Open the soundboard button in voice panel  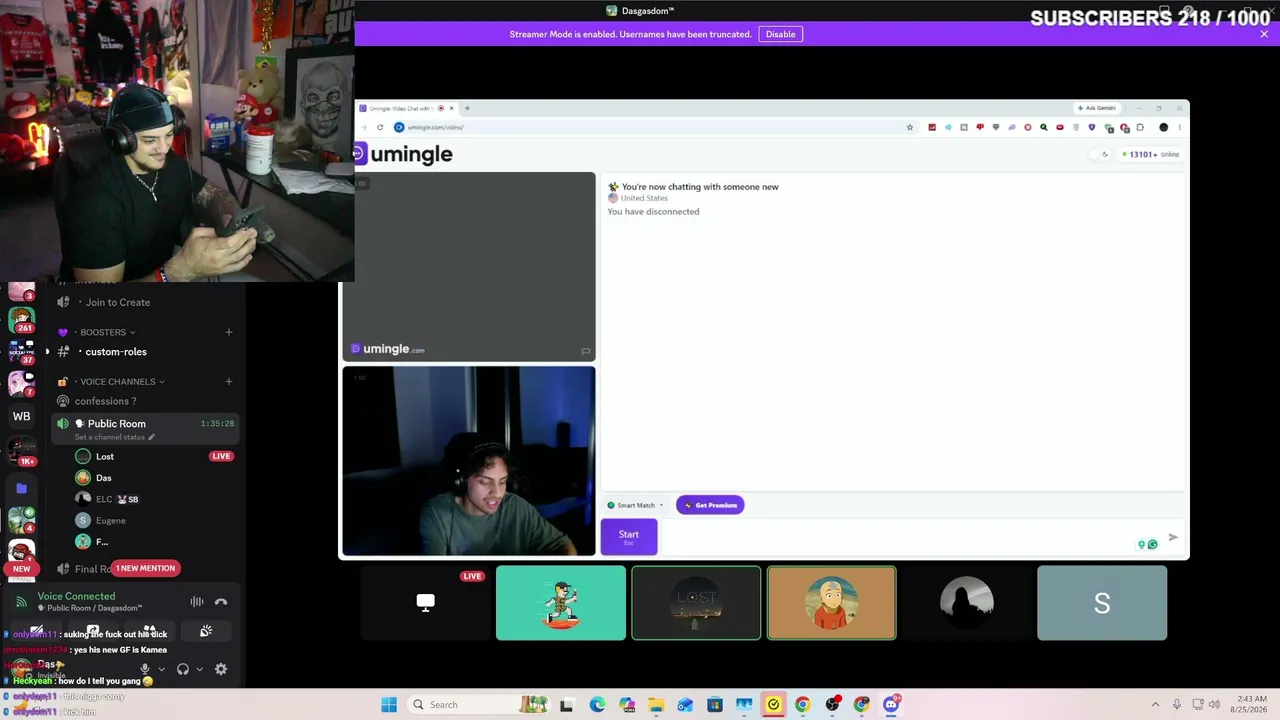pos(206,631)
